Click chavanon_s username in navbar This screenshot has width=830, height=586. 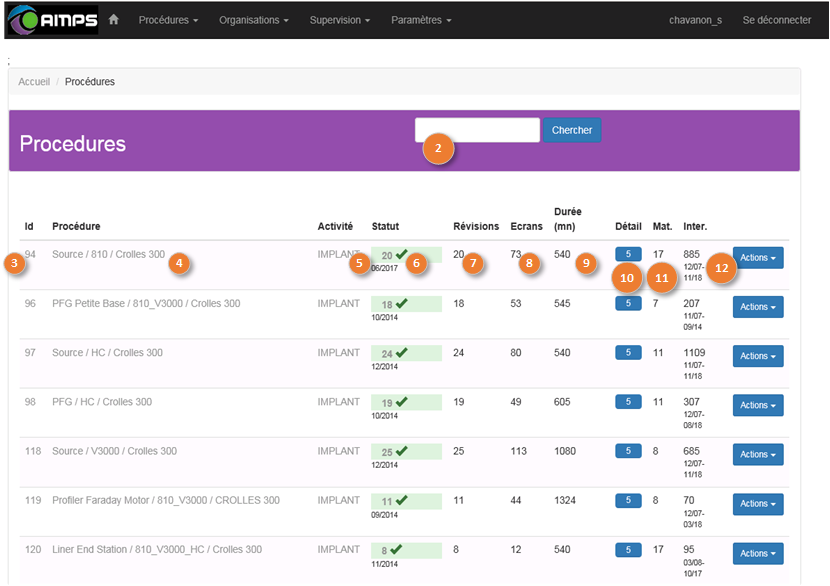695,20
